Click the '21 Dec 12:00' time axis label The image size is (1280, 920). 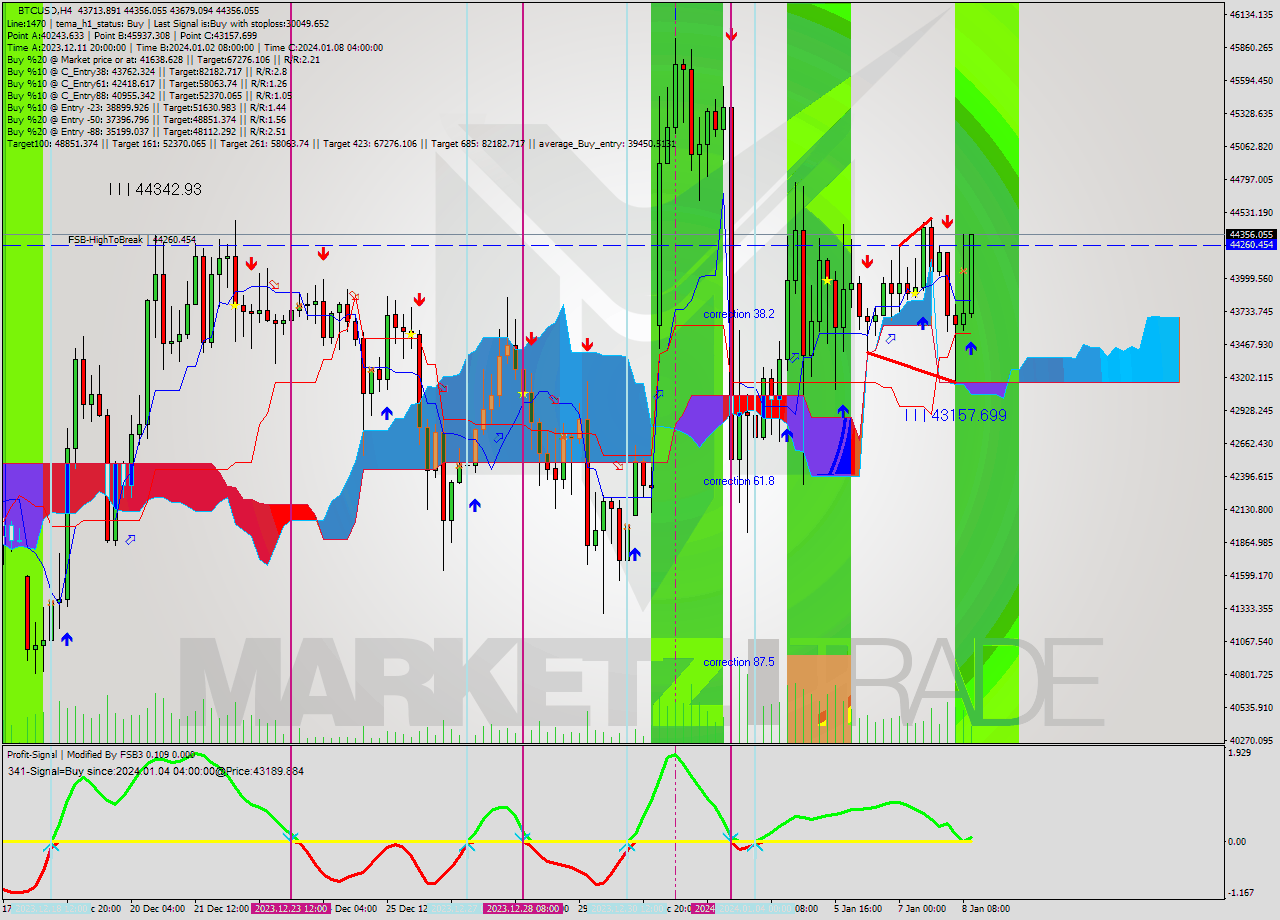pos(222,909)
